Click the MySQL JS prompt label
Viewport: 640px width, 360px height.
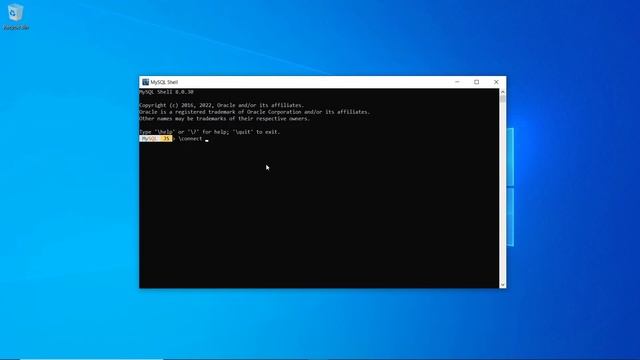156,139
